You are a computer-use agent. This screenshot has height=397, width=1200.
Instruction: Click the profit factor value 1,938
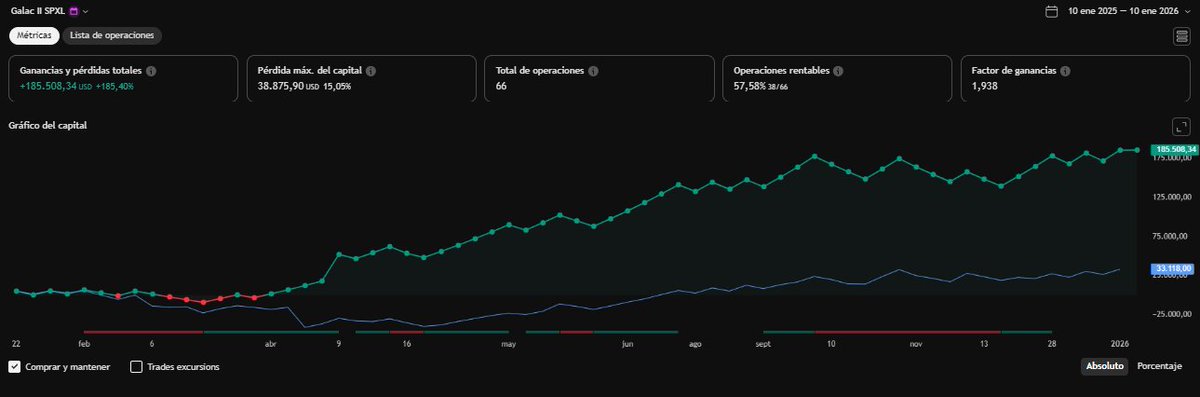pos(985,86)
